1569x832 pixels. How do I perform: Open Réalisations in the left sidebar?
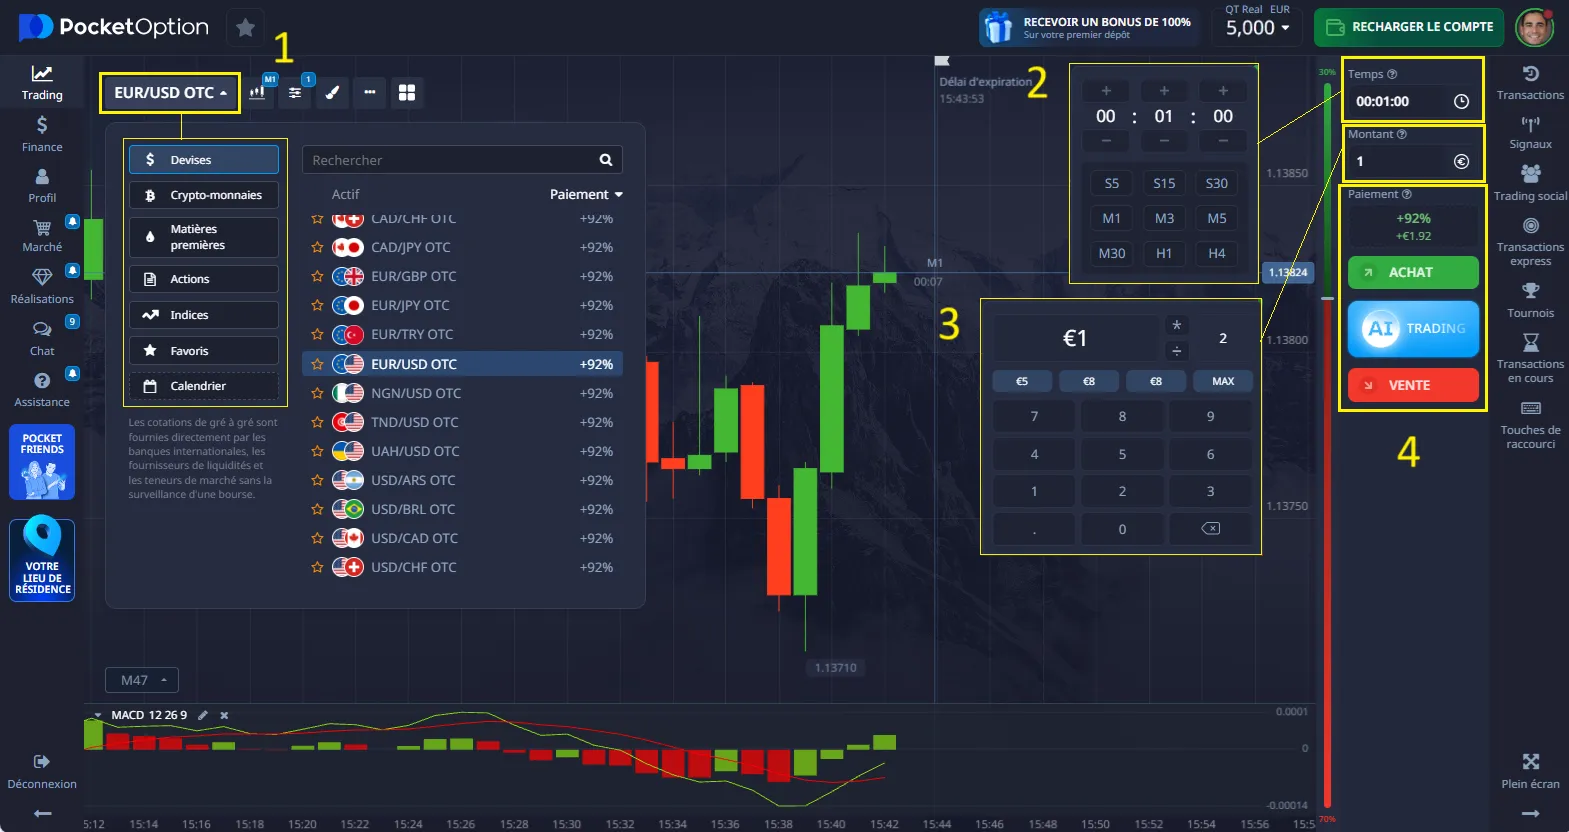[x=42, y=286]
